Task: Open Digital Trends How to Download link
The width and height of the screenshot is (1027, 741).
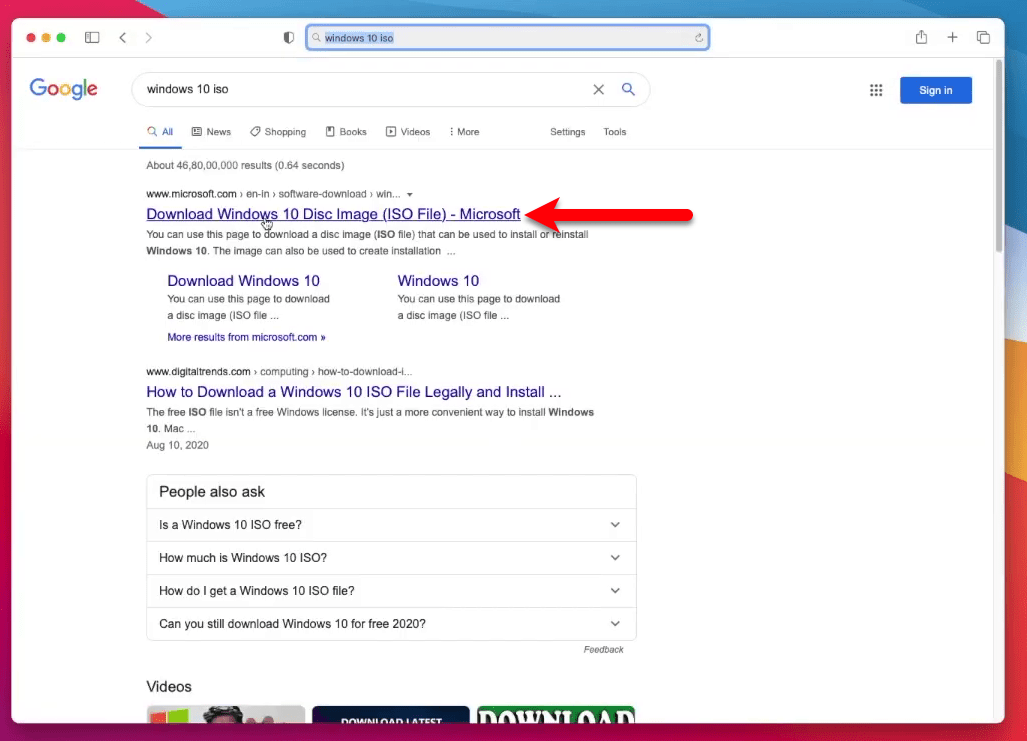Action: pyautogui.click(x=354, y=392)
